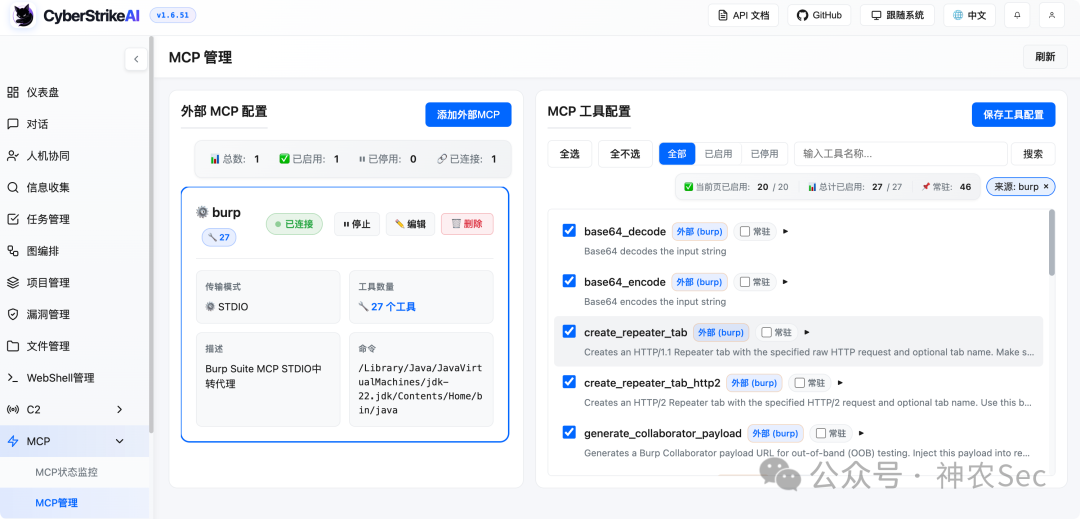
Task: Expand details arrow for create_repeater_tab
Action: pos(807,332)
